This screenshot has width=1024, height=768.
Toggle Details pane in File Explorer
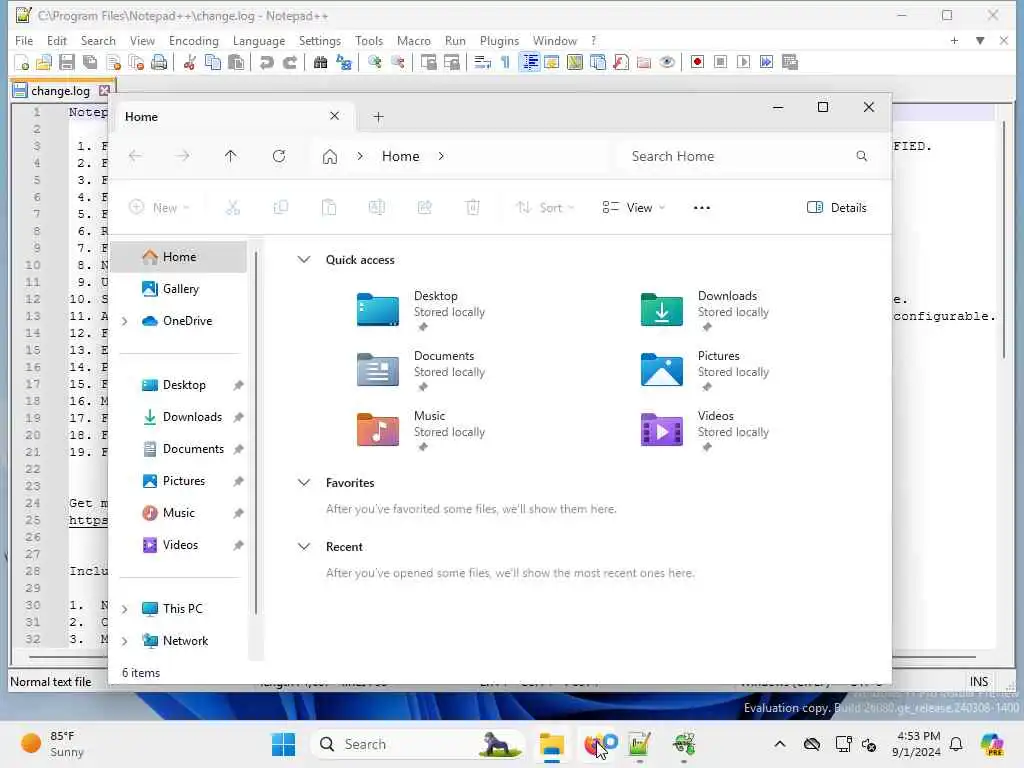[x=837, y=208]
